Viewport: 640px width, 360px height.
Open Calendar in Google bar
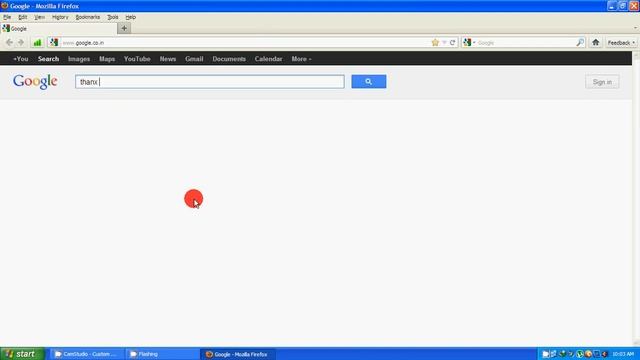point(268,59)
